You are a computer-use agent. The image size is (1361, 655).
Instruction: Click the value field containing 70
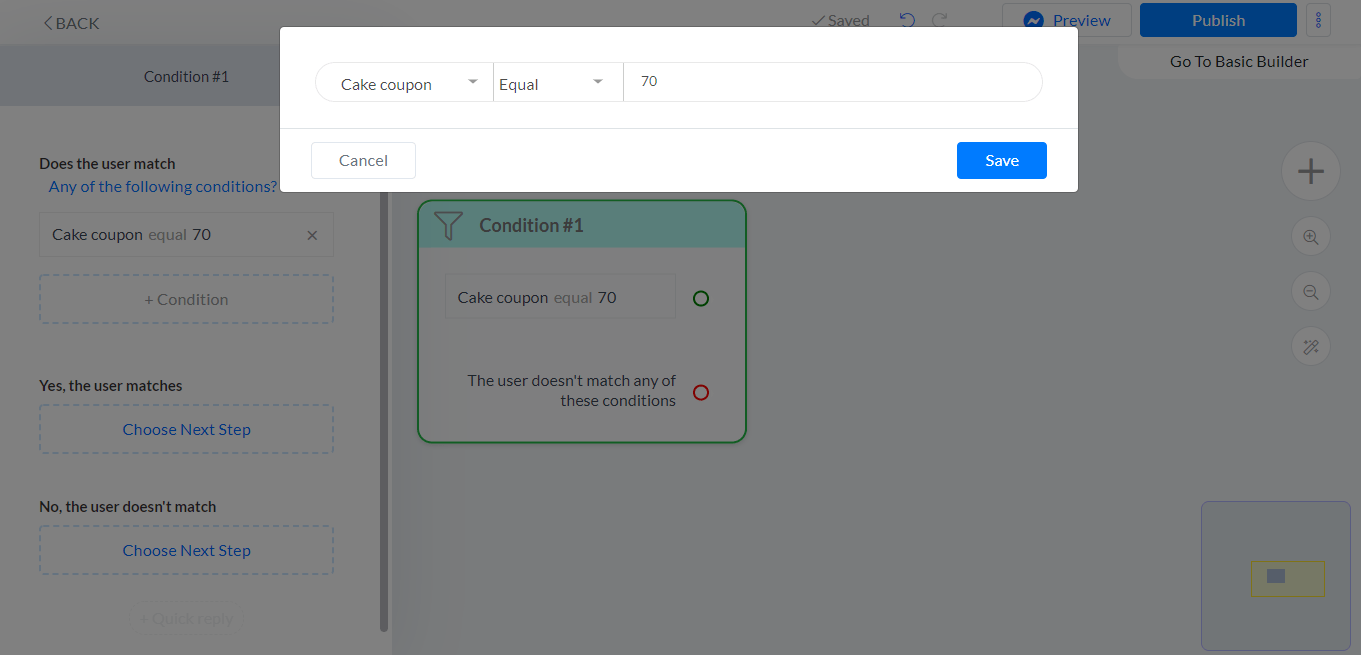pos(833,82)
